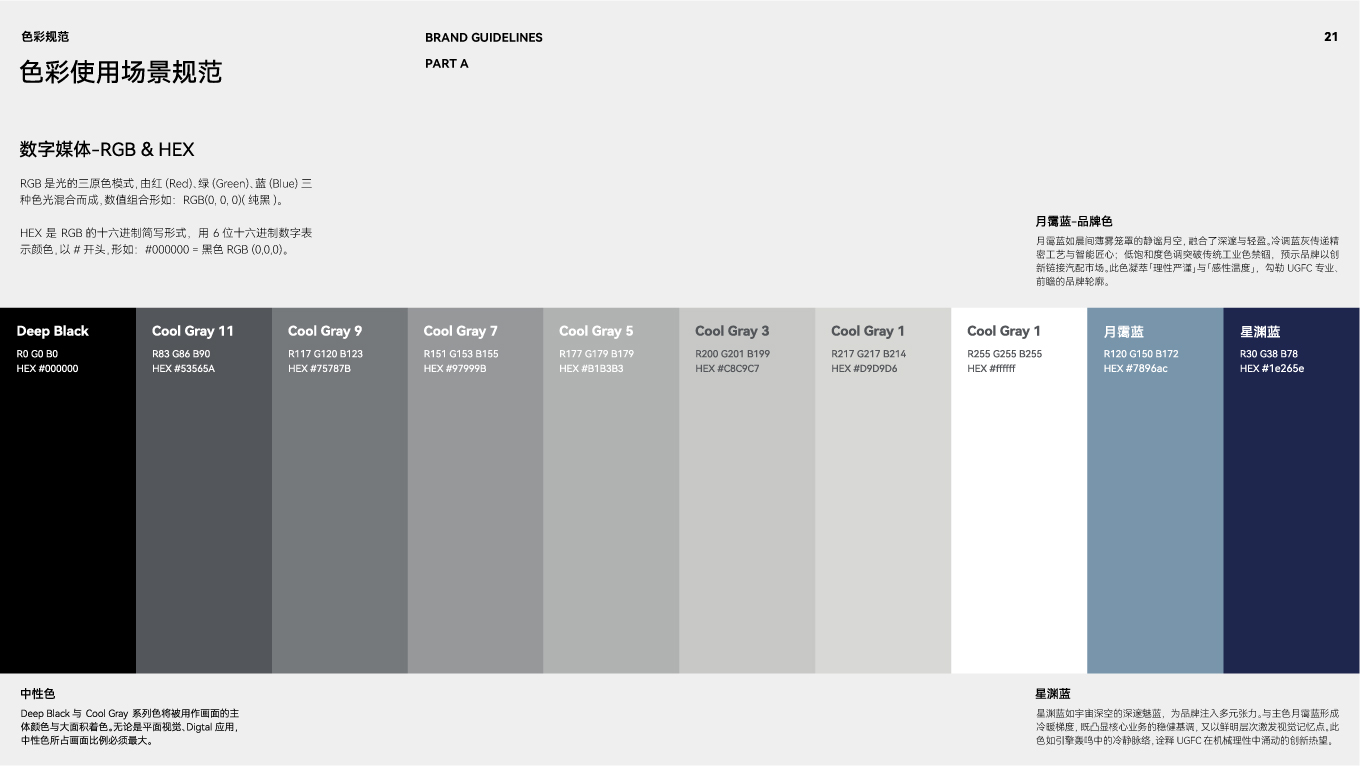This screenshot has width=1360, height=766.
Task: Click the 数字媒体-RGB & HEX heading
Action: coord(107,150)
